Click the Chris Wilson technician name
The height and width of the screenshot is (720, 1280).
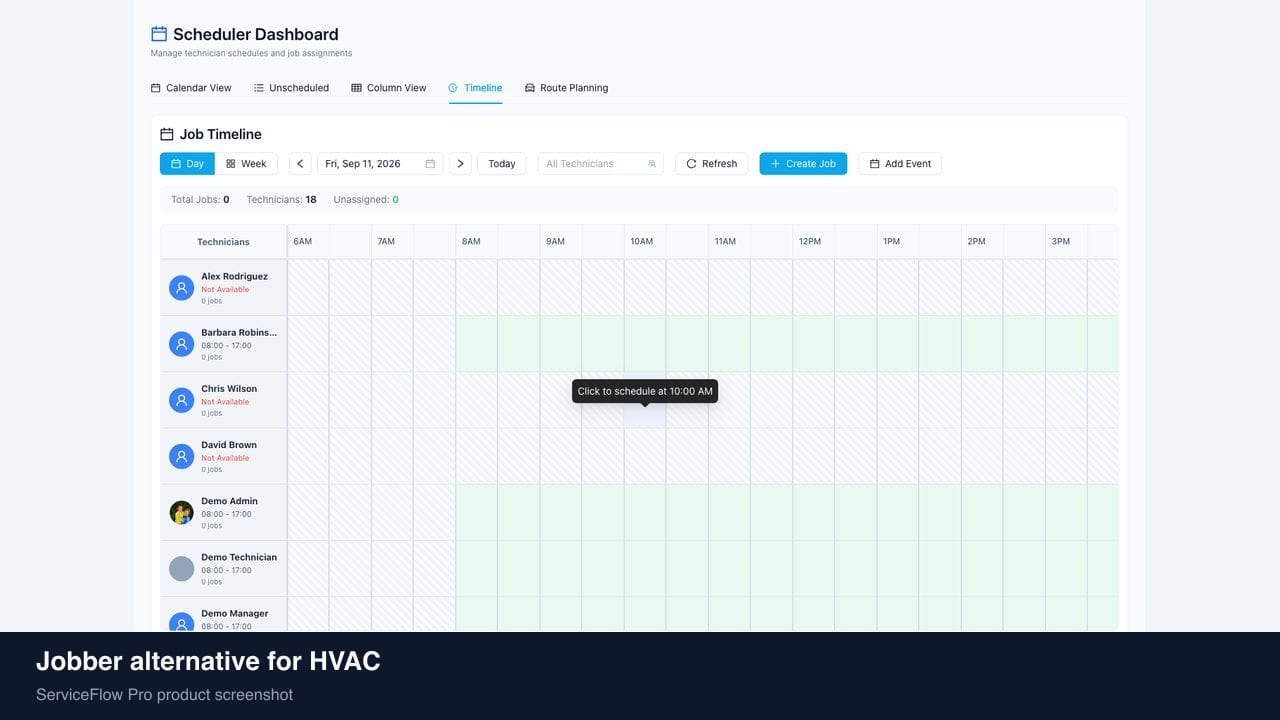[229, 388]
